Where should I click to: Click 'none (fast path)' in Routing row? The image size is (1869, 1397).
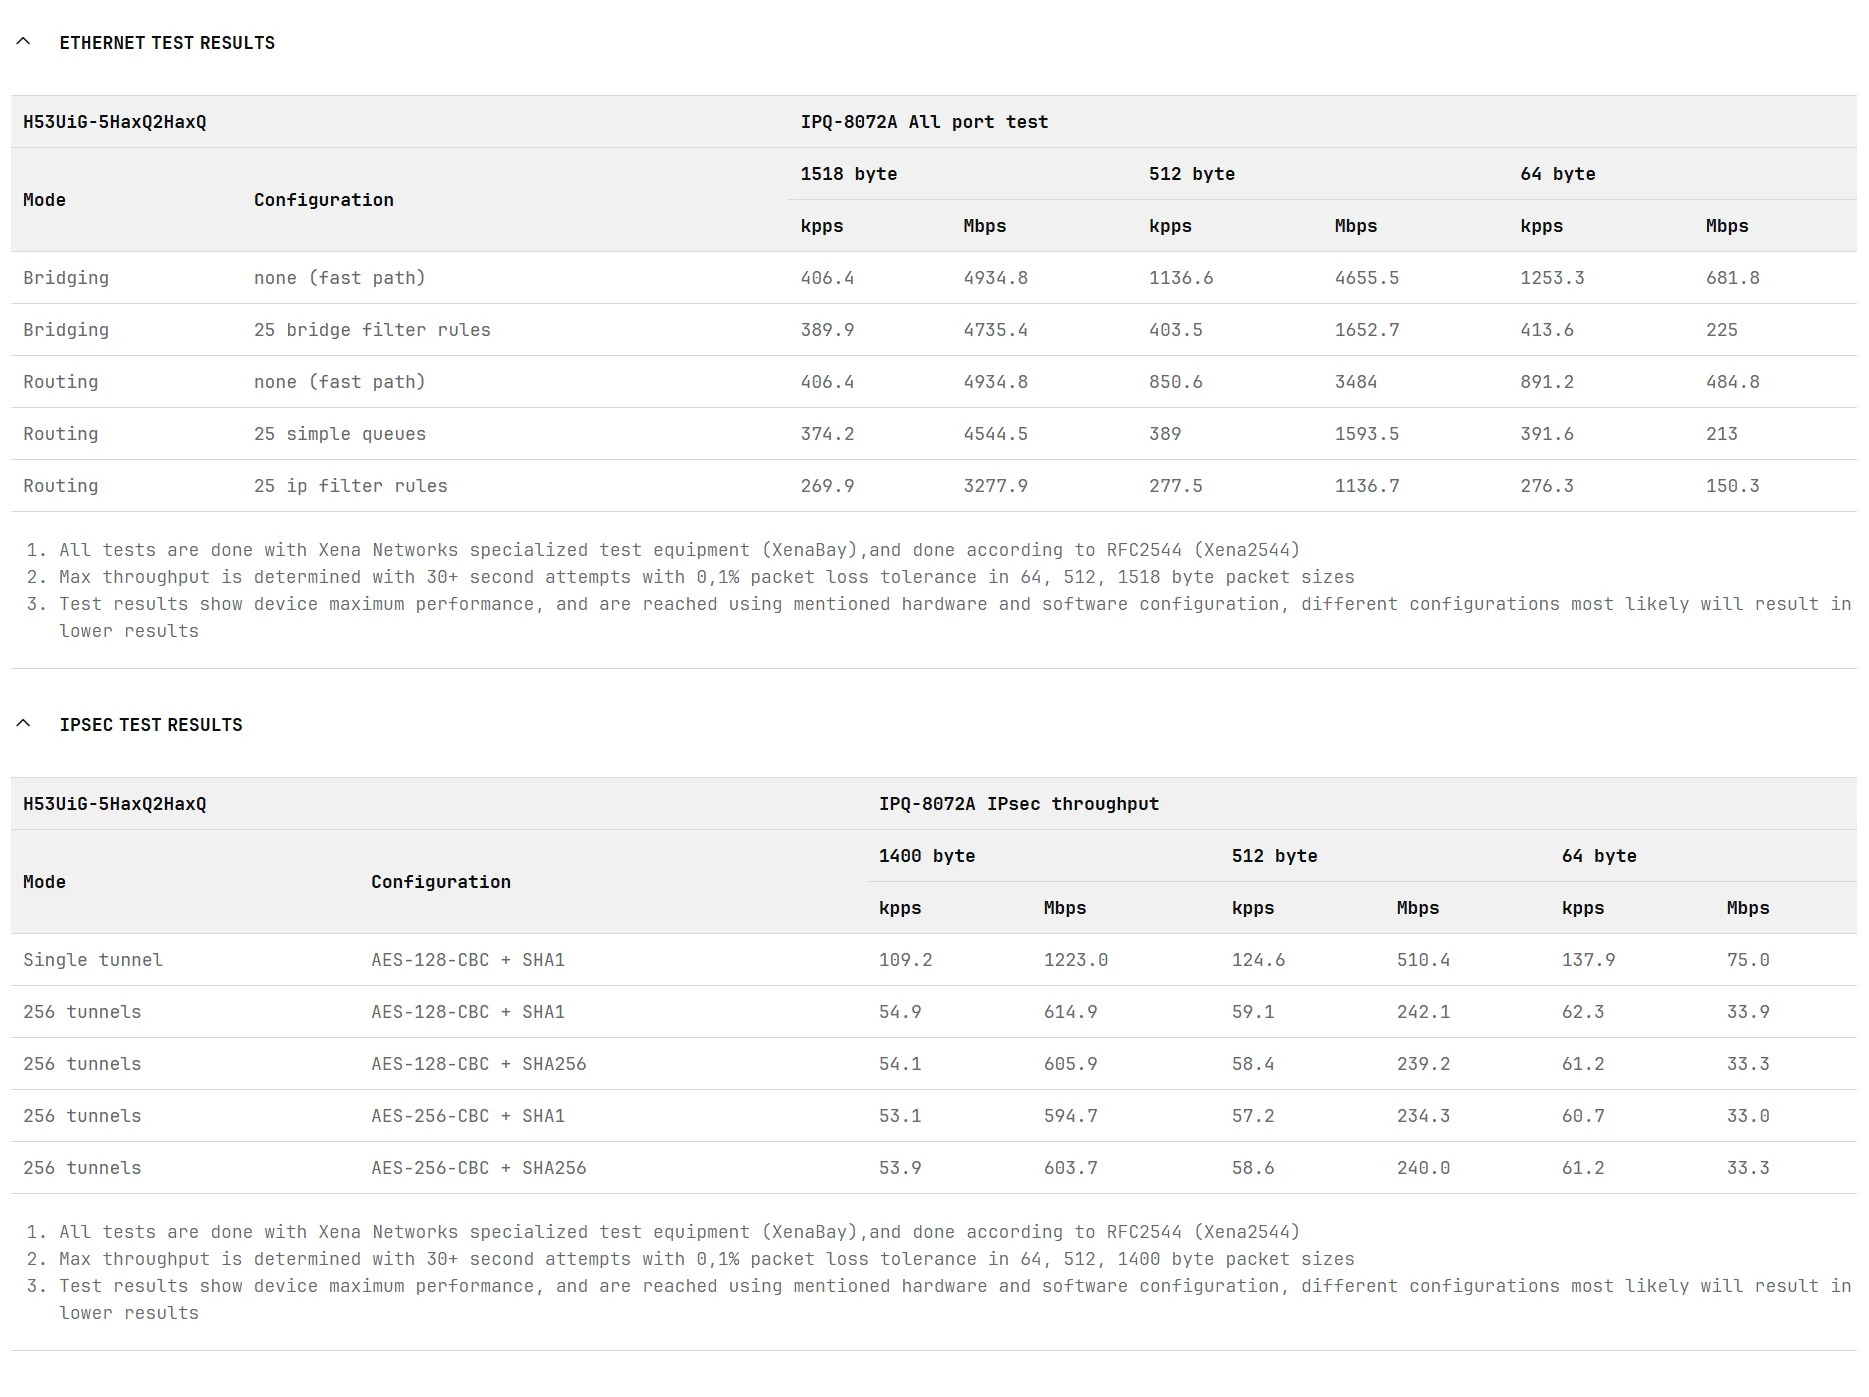coord(340,382)
